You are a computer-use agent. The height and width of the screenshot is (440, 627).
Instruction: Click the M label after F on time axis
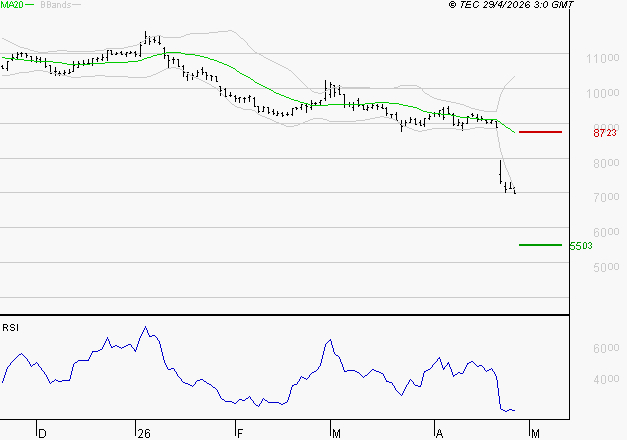coord(336,434)
